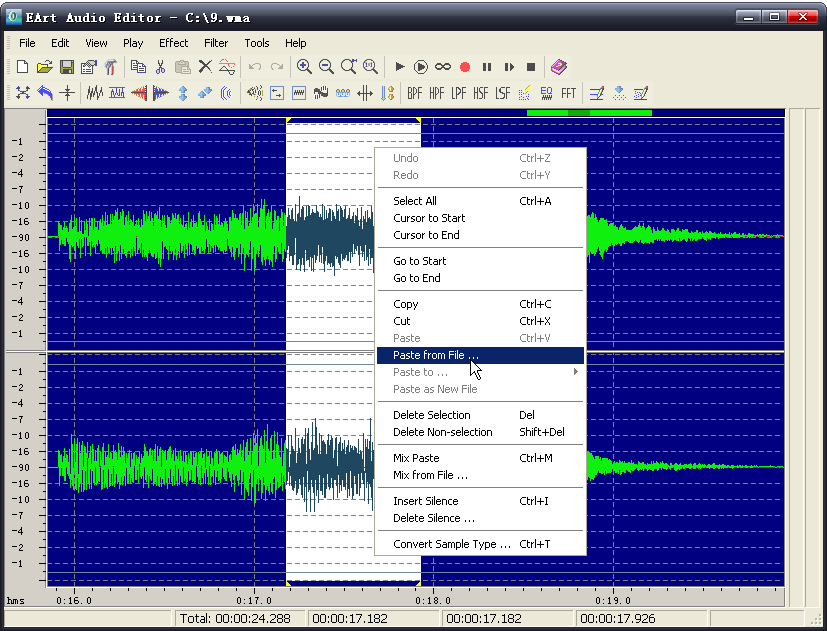Image resolution: width=827 pixels, height=631 pixels.
Task: Choose Go to Start in context menu
Action: [x=480, y=261]
